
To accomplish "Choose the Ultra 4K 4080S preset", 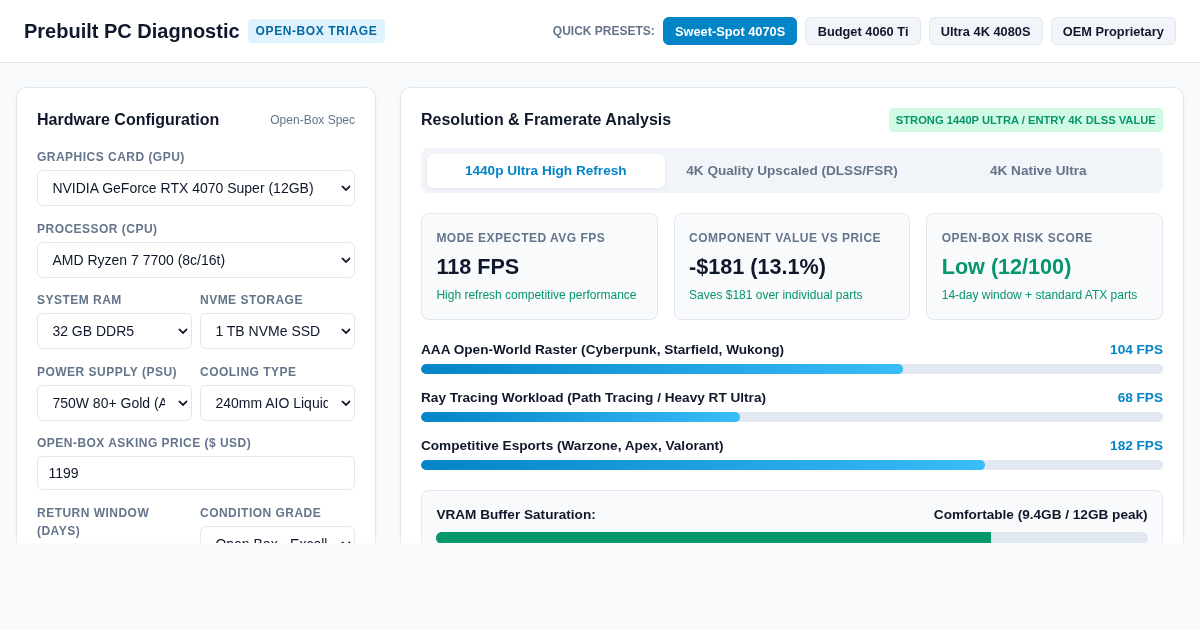I will pos(985,31).
